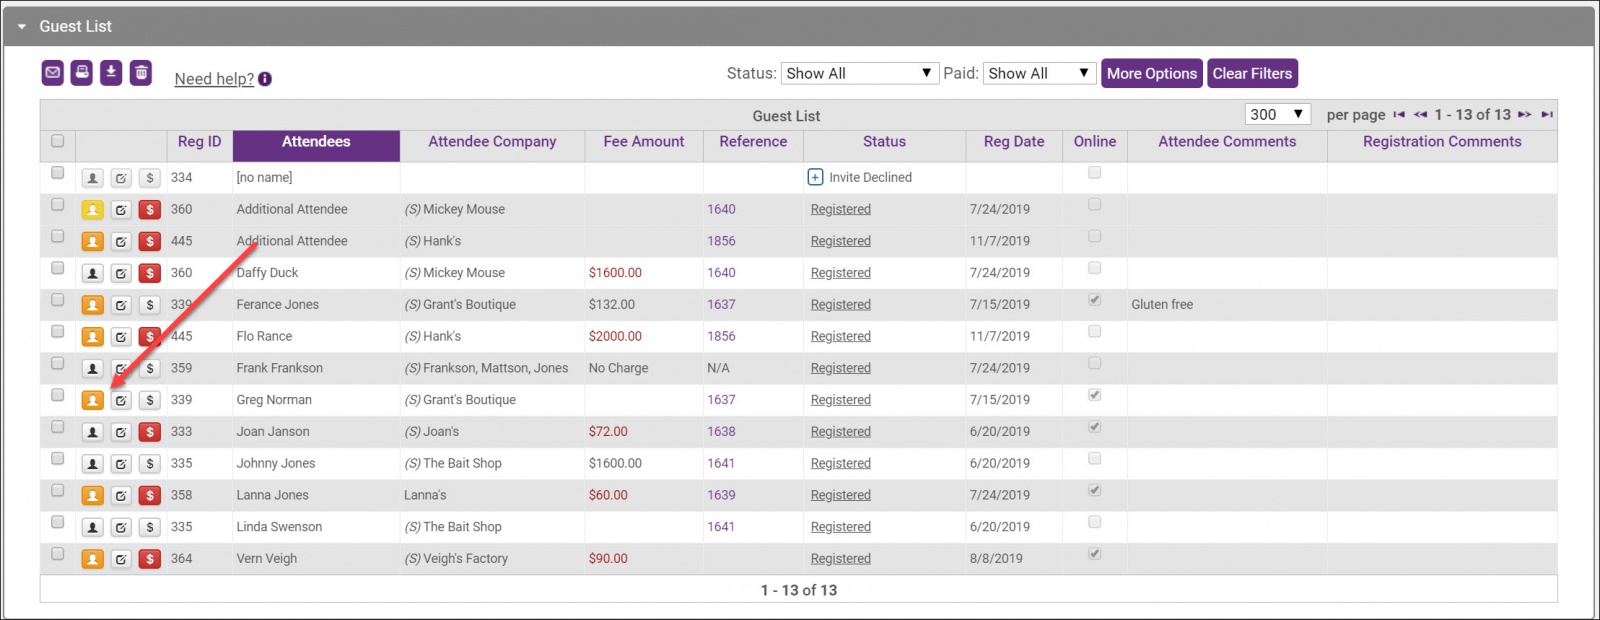Check the row checkbox for Johnny Jones
The image size is (1600, 620).
[57, 459]
